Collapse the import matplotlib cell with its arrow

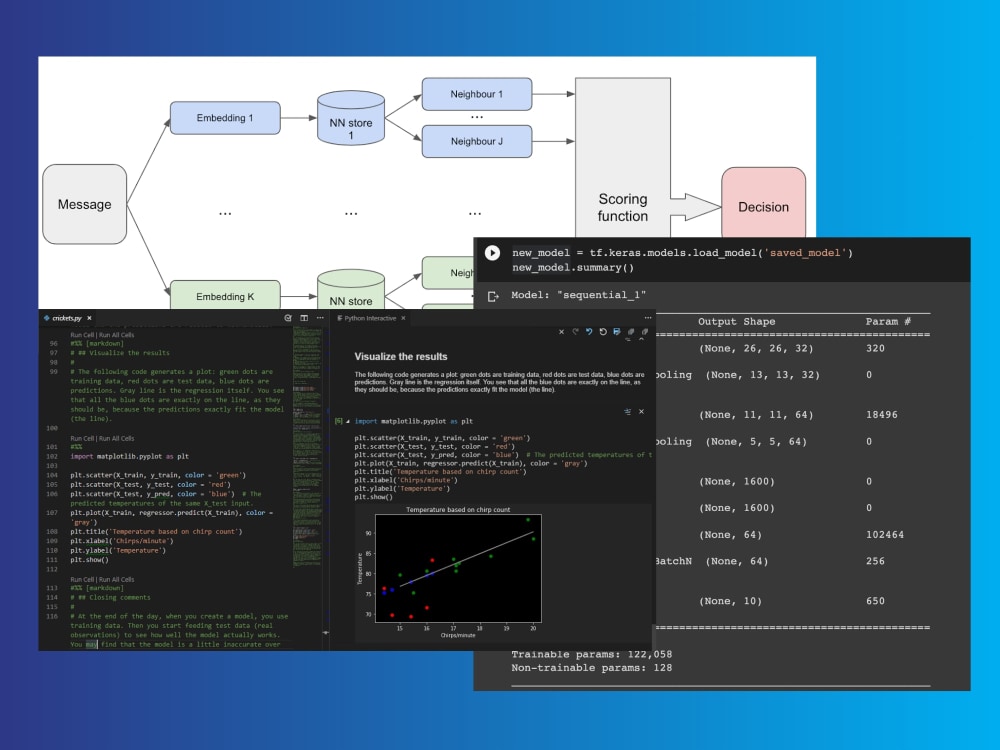coord(347,420)
